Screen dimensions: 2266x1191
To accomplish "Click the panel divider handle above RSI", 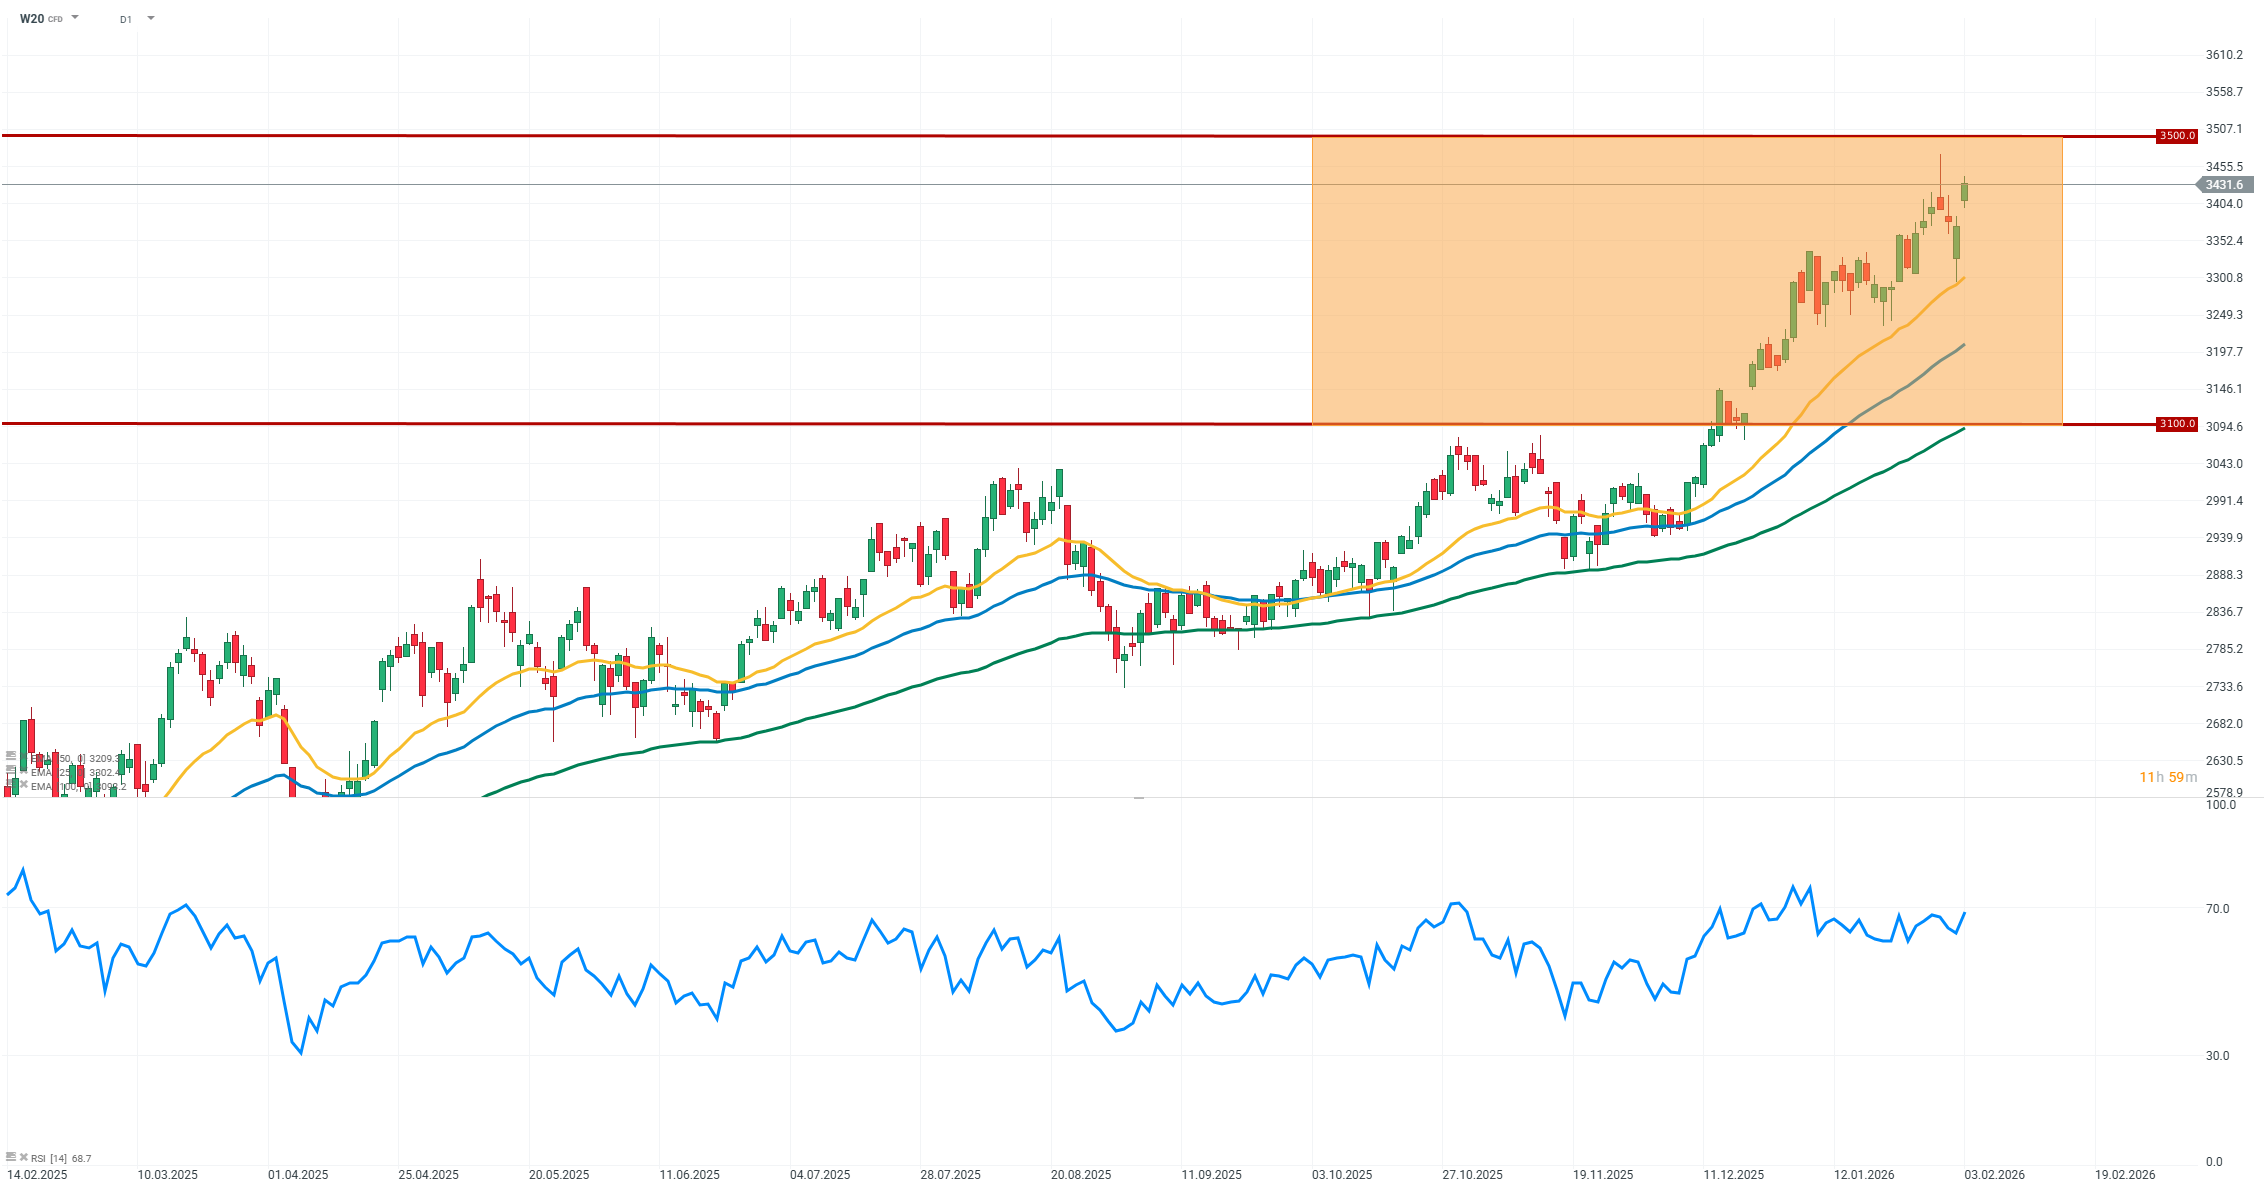I will point(1138,798).
